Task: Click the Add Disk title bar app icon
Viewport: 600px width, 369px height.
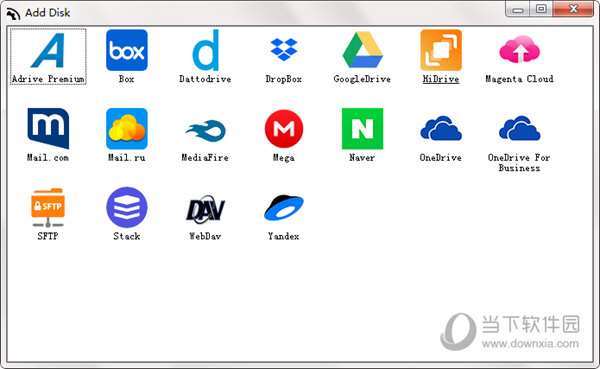Action: click(13, 13)
